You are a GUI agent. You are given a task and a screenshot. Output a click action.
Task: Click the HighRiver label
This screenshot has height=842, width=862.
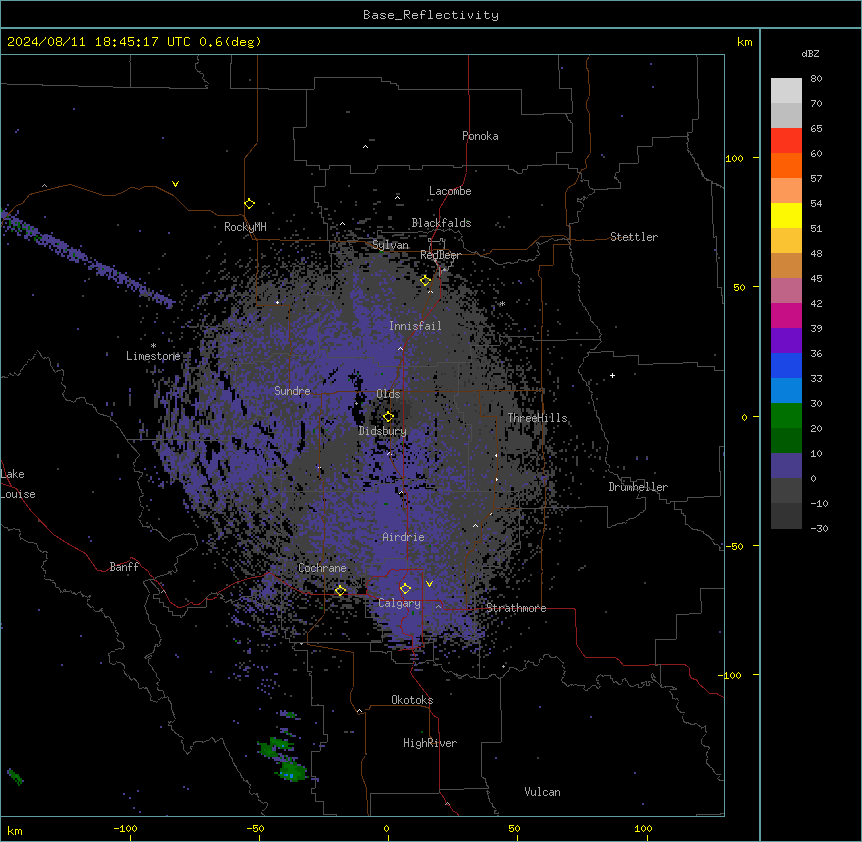(x=430, y=743)
